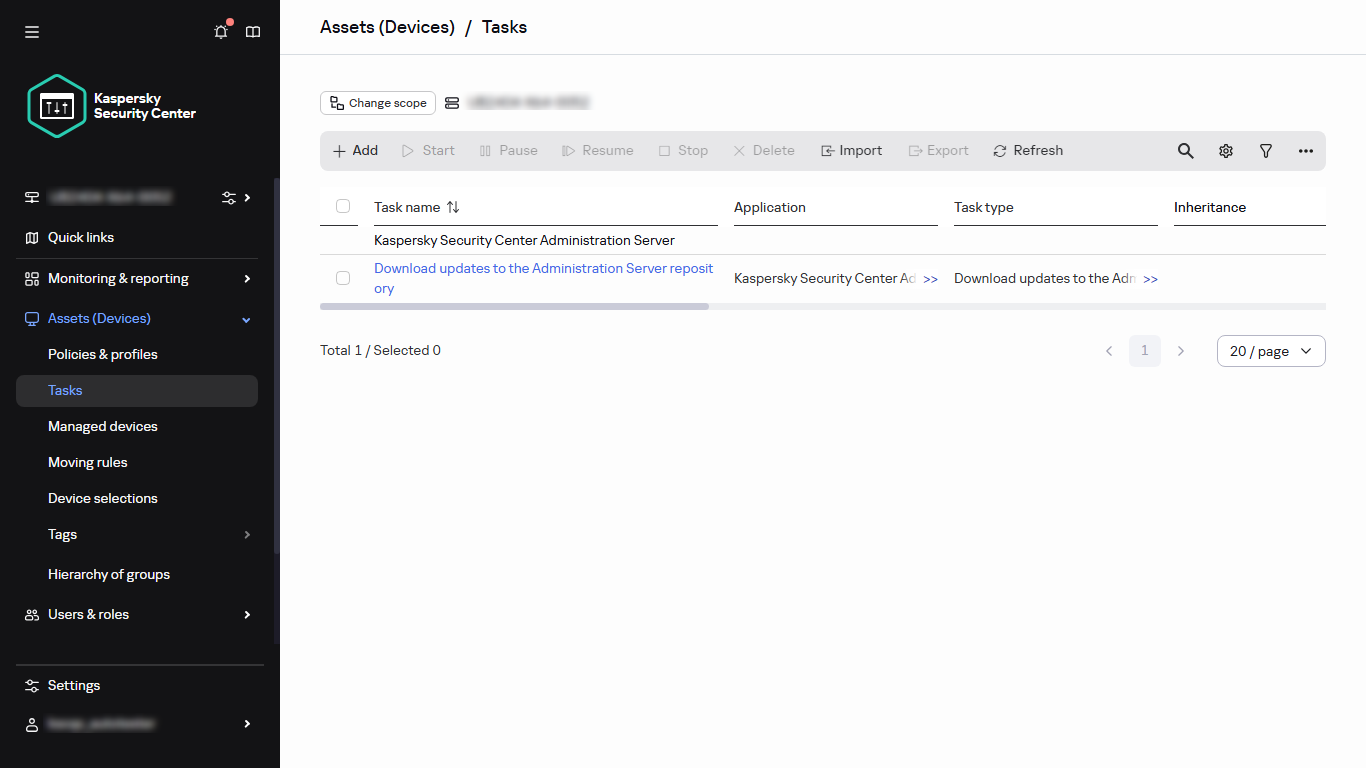
Task: Open the ellipsis menu in the toolbar
Action: pos(1306,150)
